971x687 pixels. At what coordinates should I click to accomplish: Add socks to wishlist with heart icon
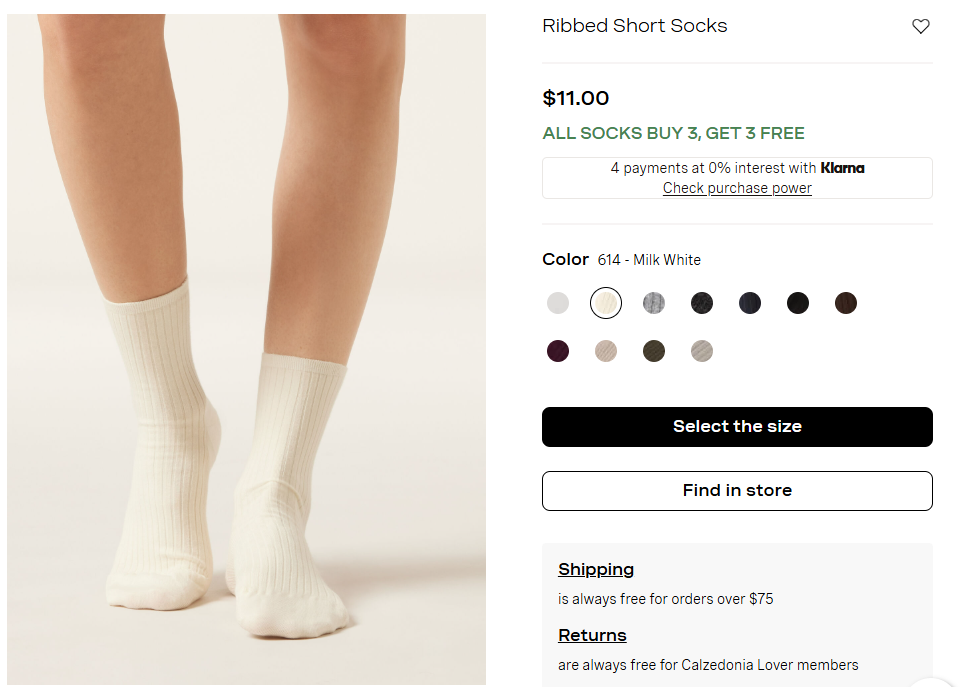[921, 27]
